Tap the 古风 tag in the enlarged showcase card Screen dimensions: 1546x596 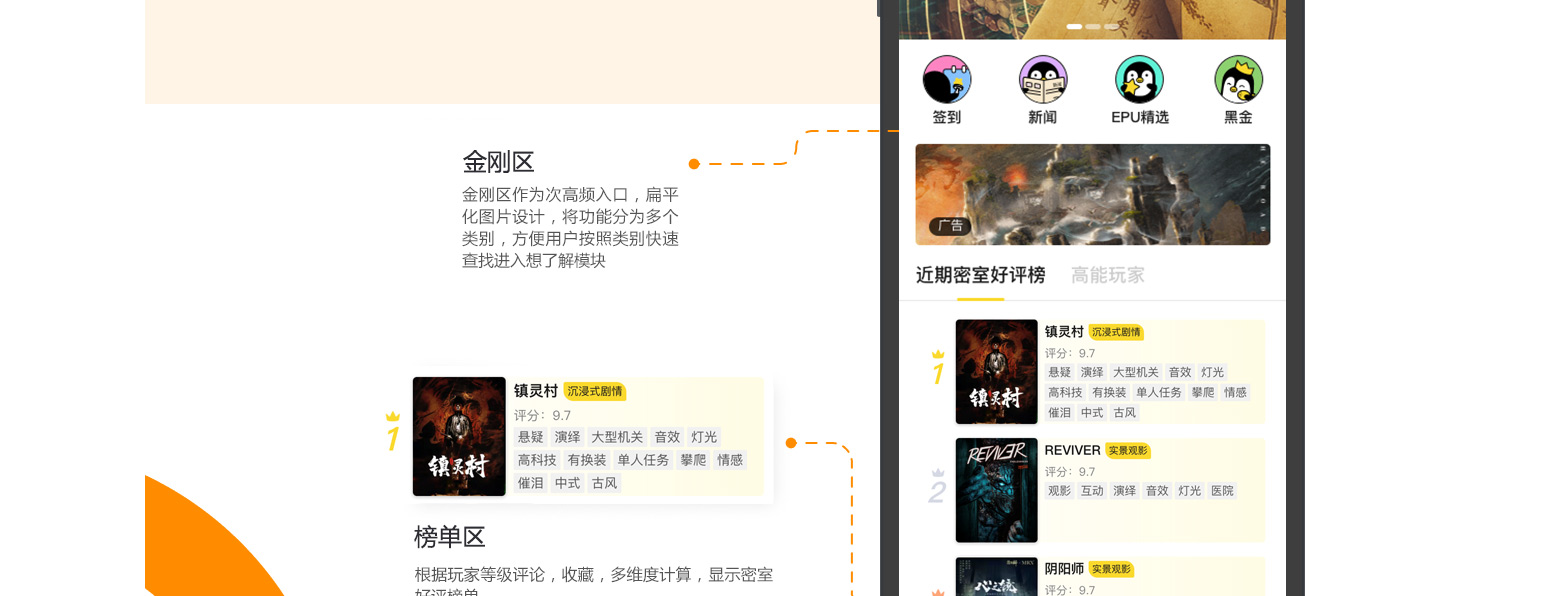(x=604, y=483)
